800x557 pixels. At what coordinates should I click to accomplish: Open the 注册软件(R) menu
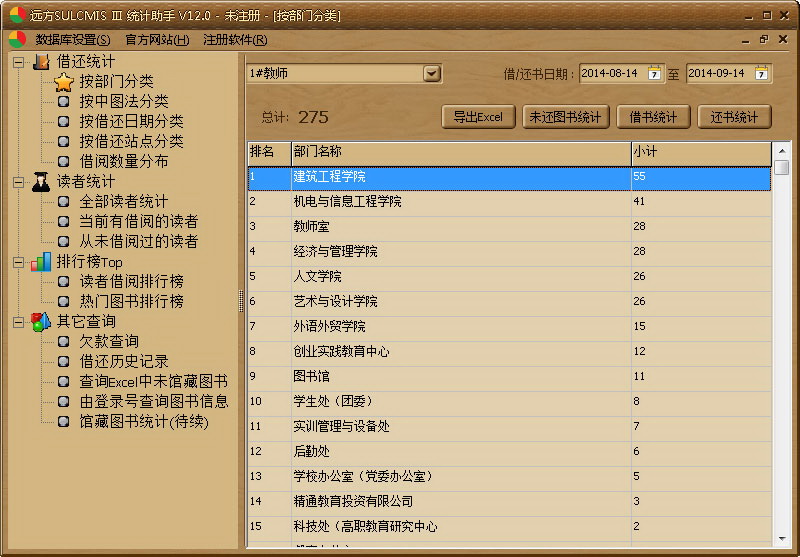pyautogui.click(x=235, y=40)
